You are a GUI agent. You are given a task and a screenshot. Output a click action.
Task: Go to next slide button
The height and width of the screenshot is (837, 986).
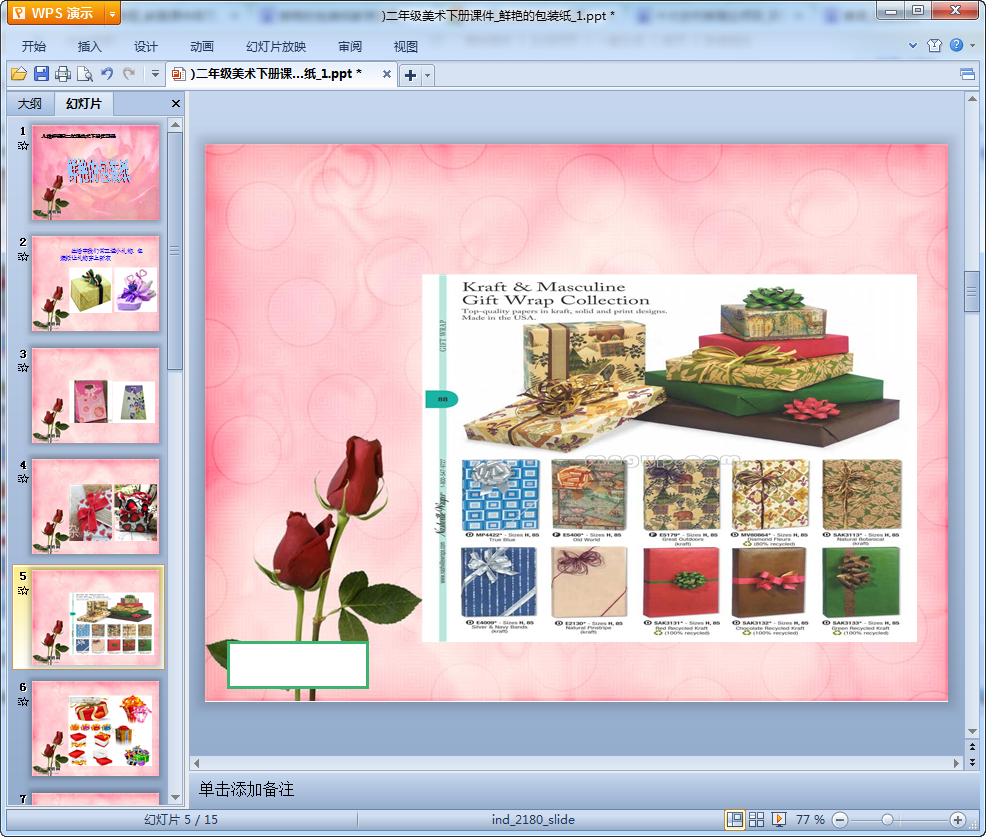(972, 762)
